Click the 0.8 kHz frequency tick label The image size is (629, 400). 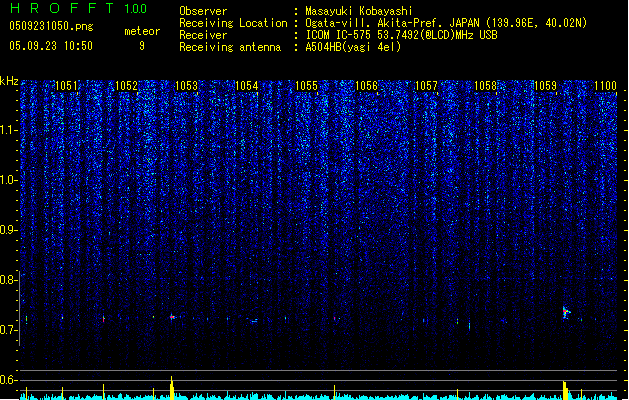pyautogui.click(x=8, y=280)
